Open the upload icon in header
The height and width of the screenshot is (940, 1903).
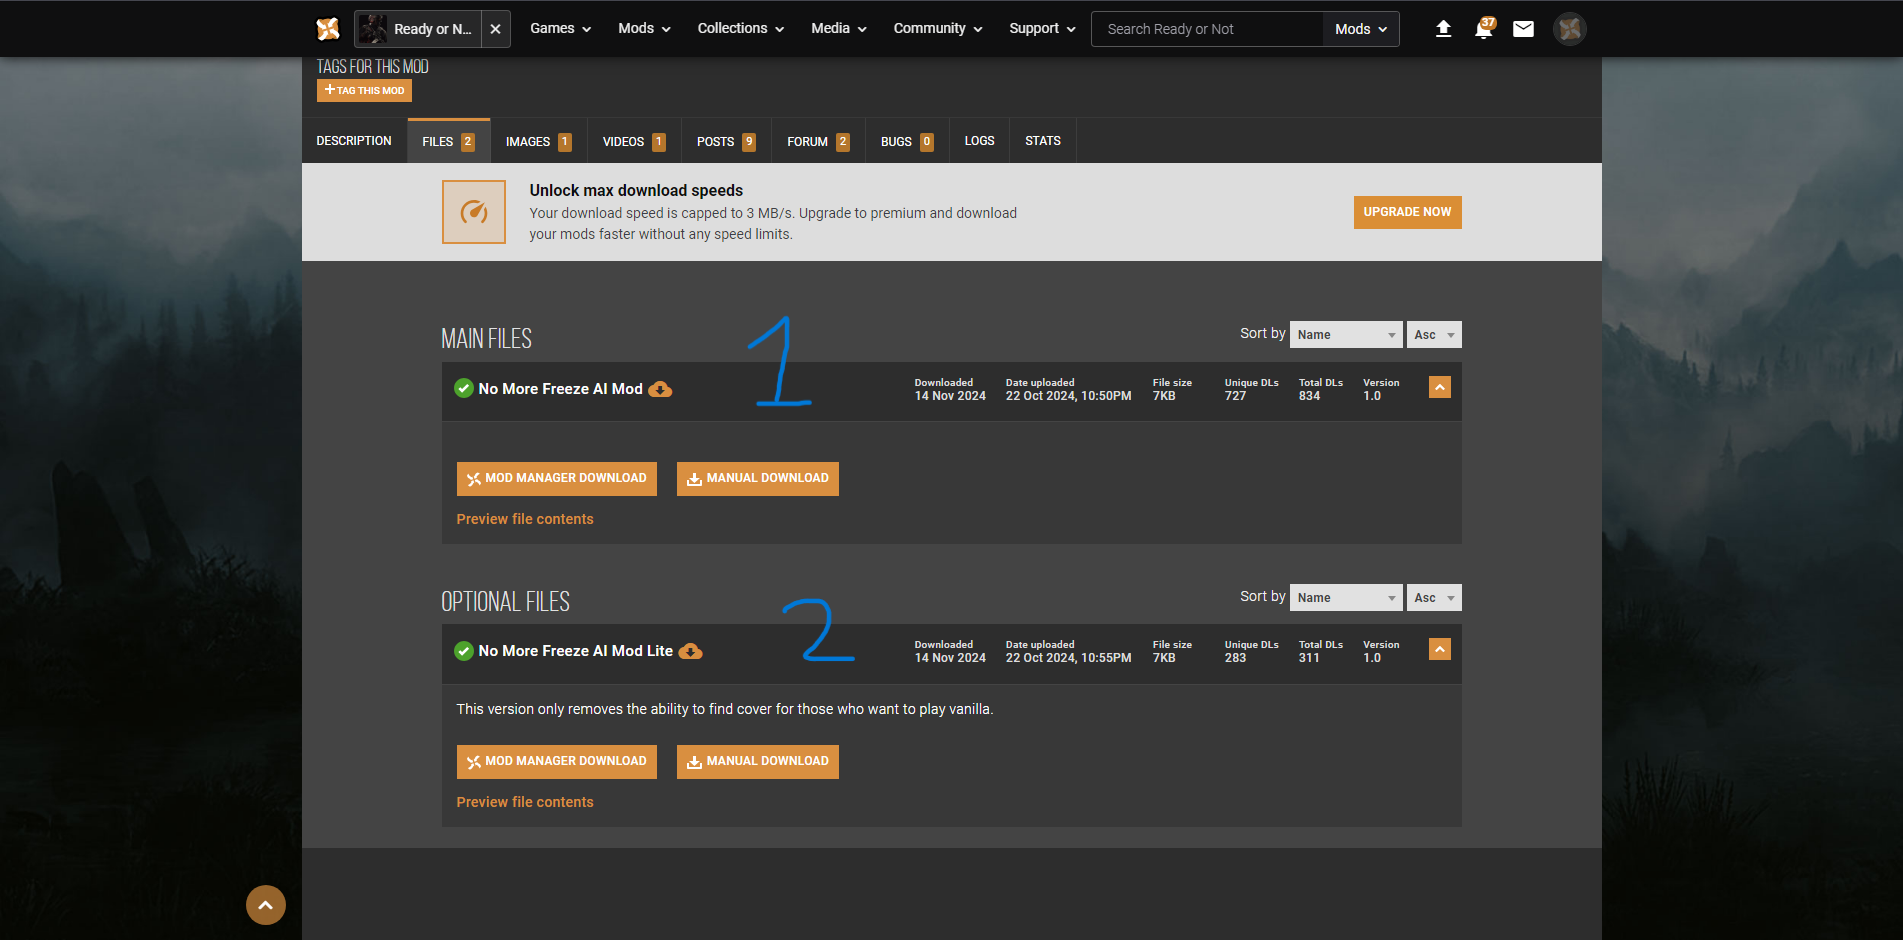[x=1443, y=29]
